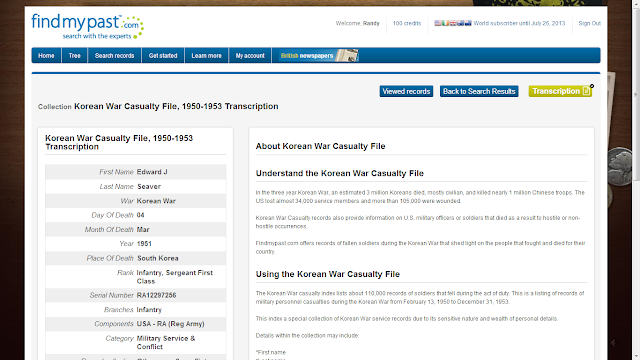Click the Viewed records button

click(x=406, y=91)
